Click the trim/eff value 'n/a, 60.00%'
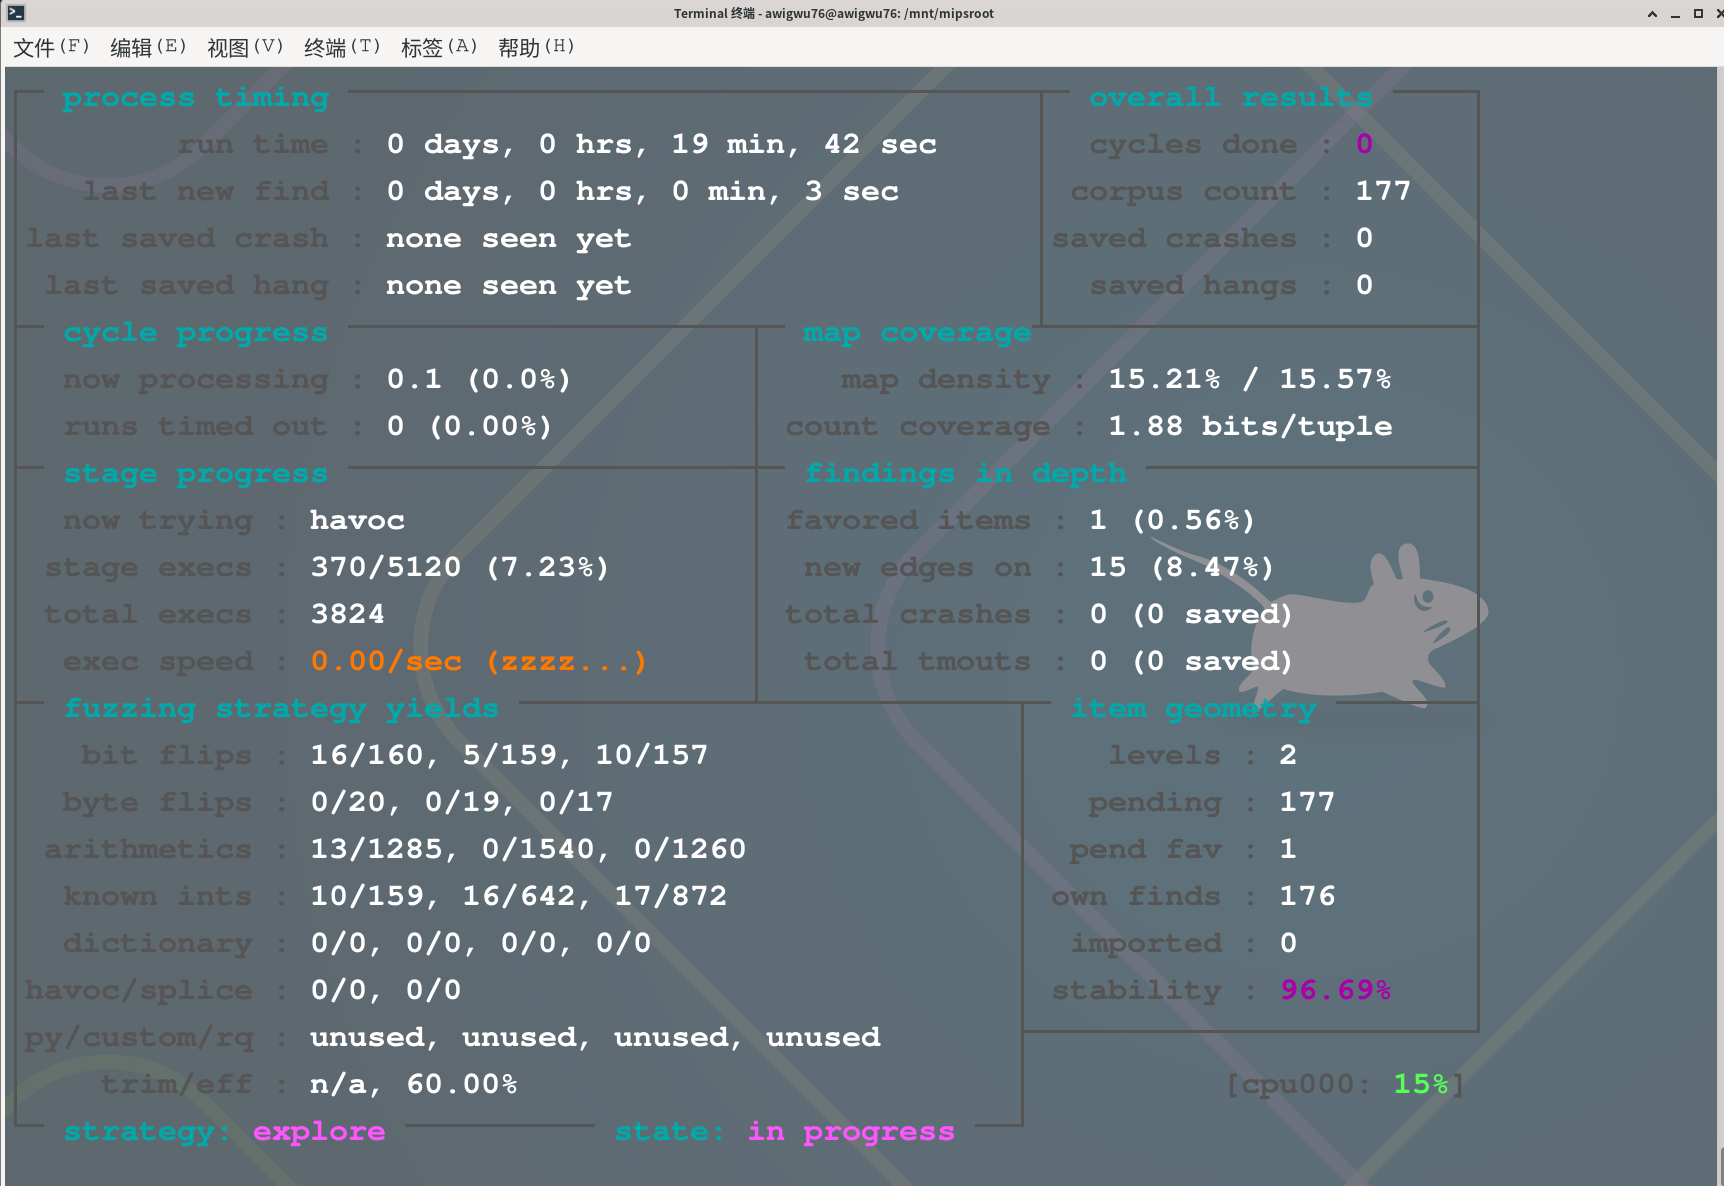Screen dimensions: 1724x1186 414,1084
